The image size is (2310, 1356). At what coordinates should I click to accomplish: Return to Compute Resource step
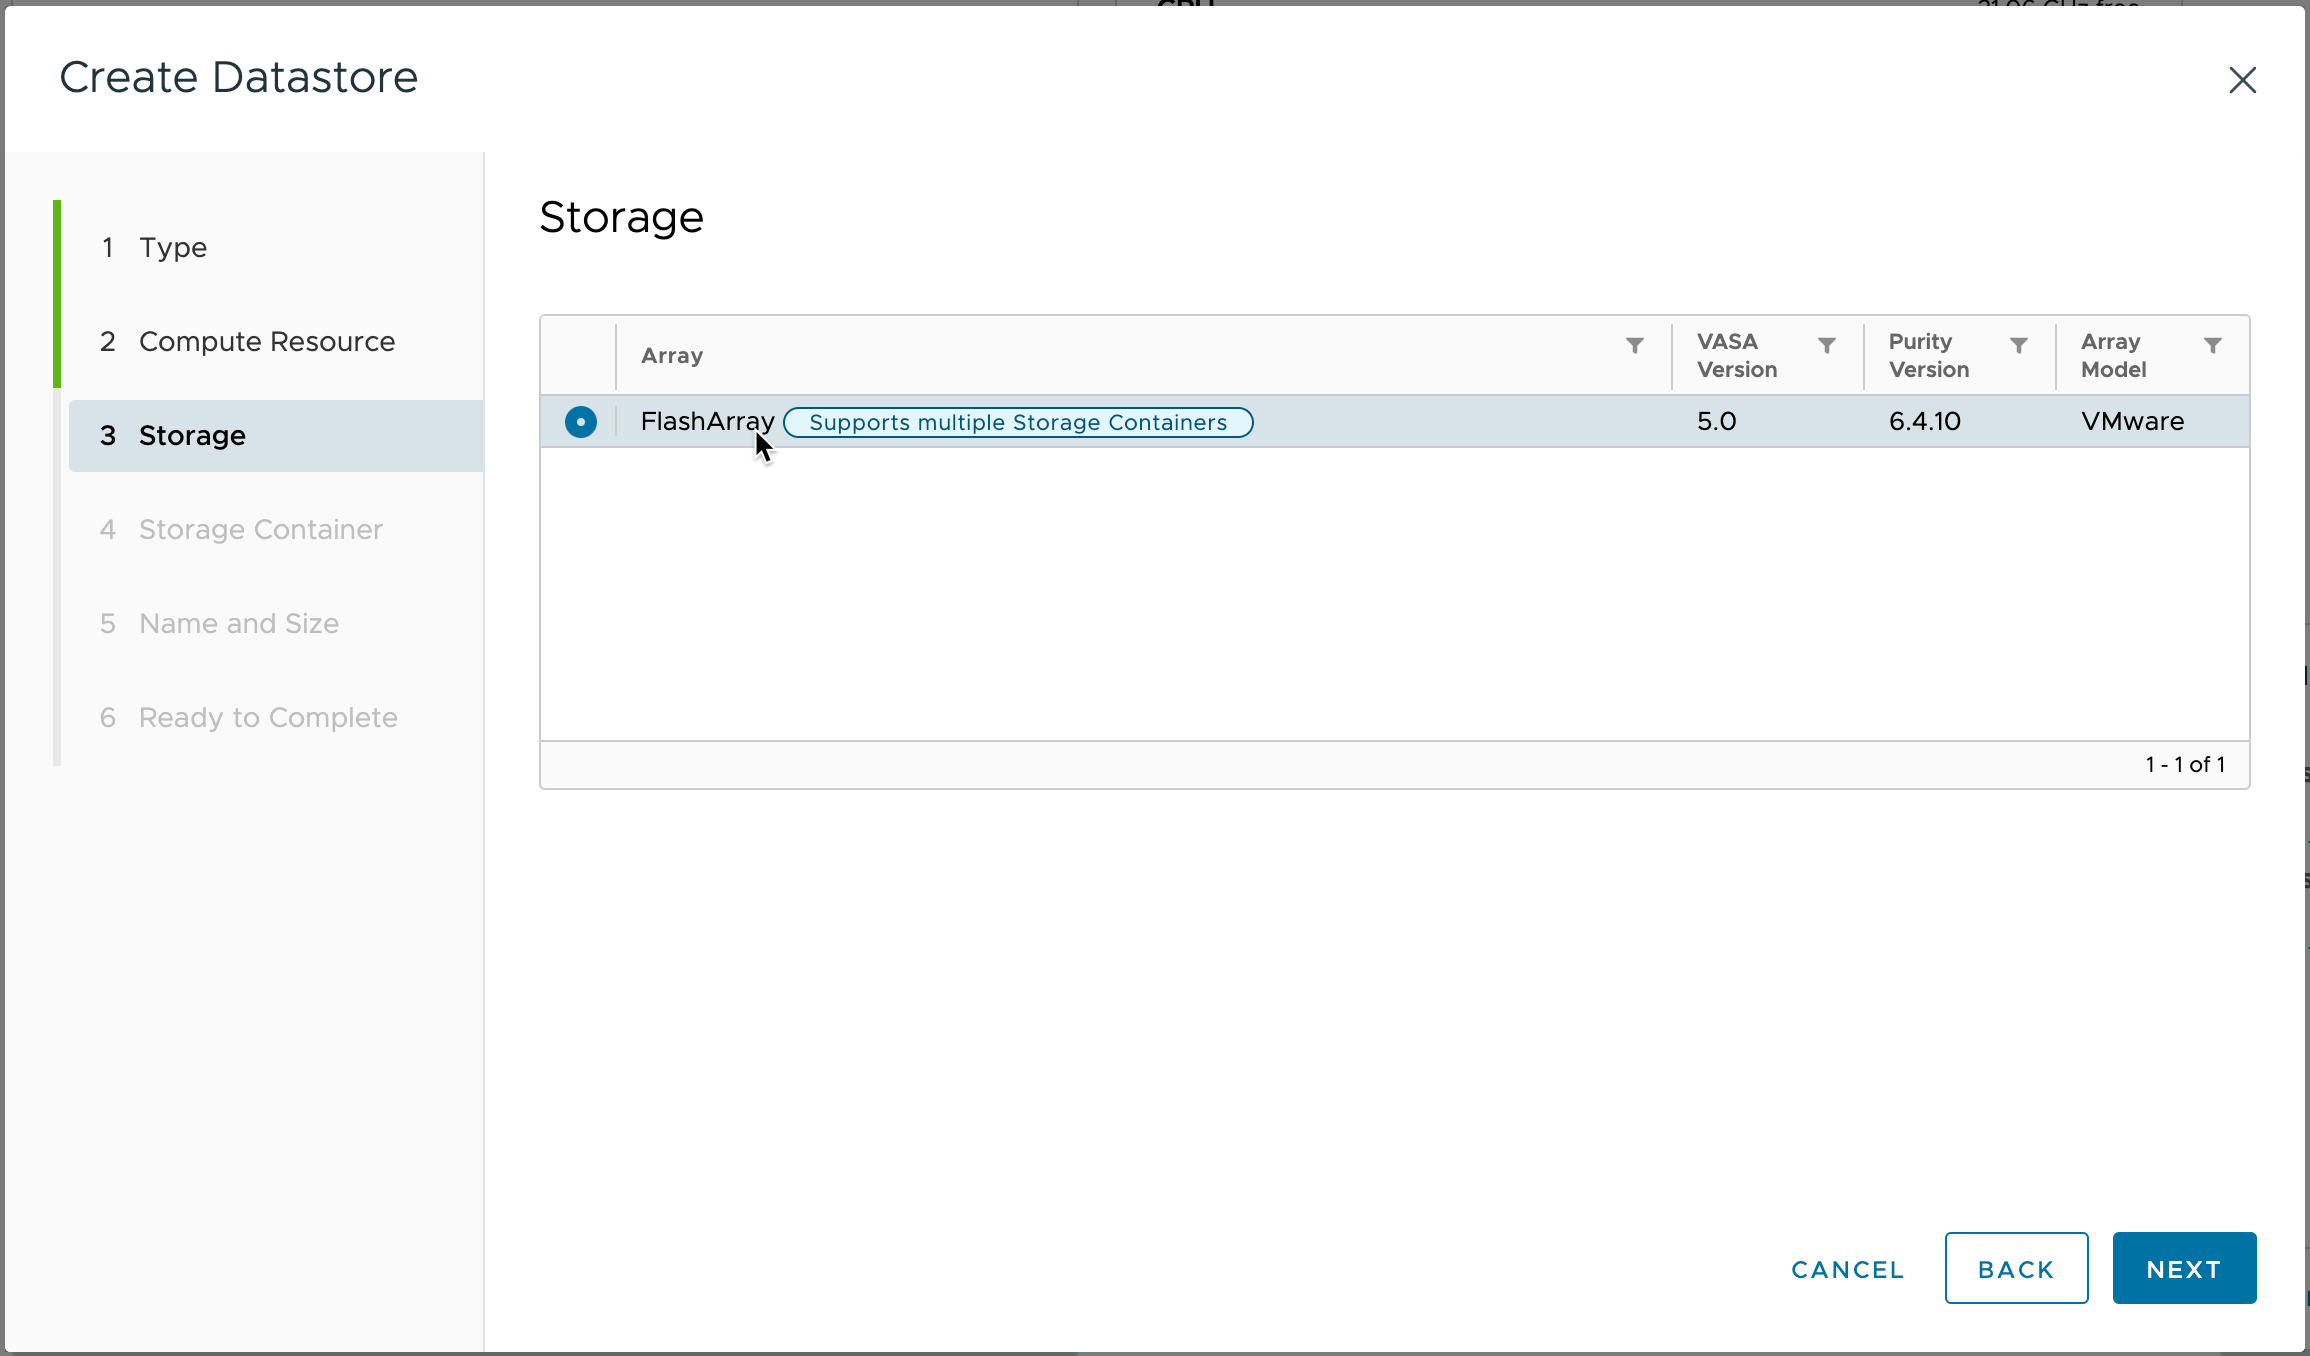point(266,341)
